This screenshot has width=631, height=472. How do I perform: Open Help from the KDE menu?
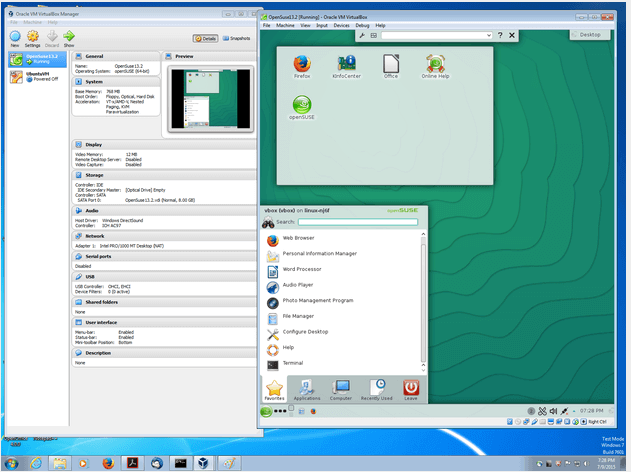click(341, 348)
